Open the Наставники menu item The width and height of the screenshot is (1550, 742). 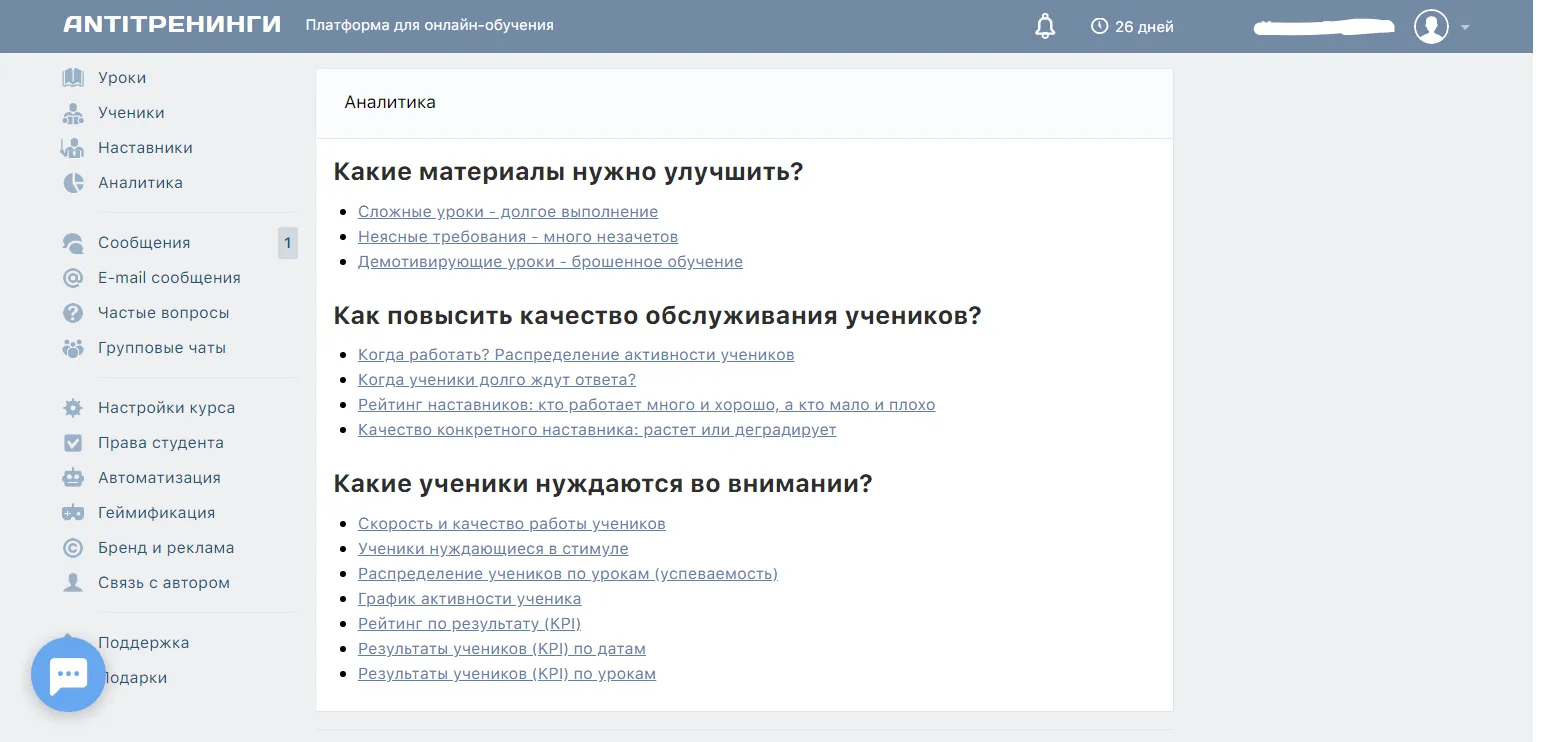coord(145,148)
